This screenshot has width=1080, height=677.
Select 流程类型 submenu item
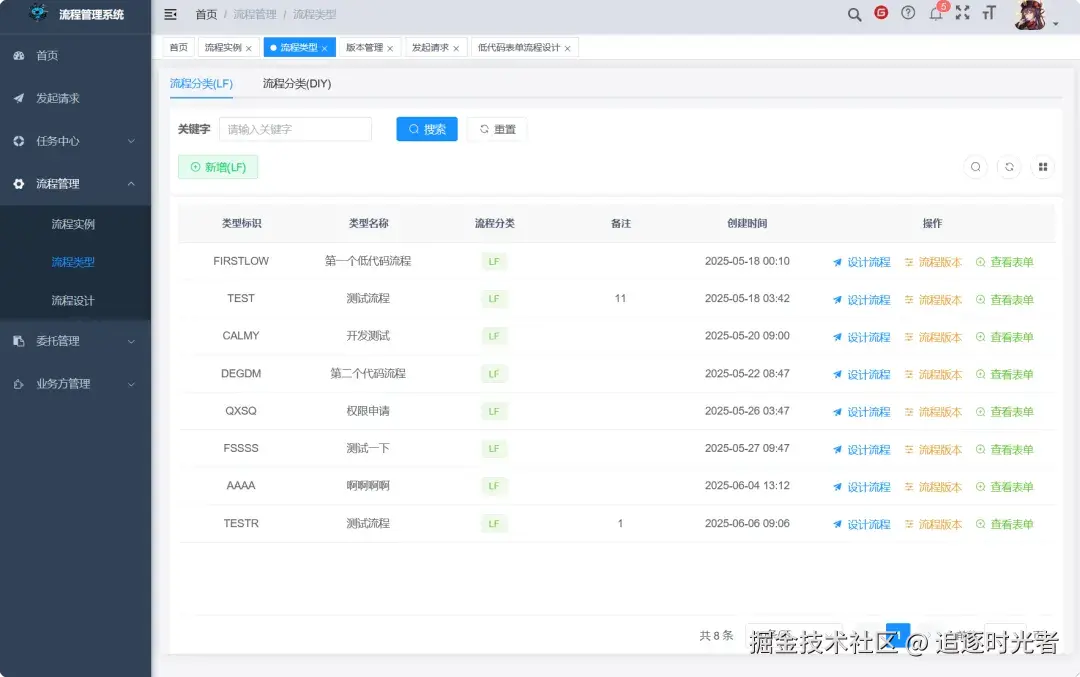(x=75, y=262)
